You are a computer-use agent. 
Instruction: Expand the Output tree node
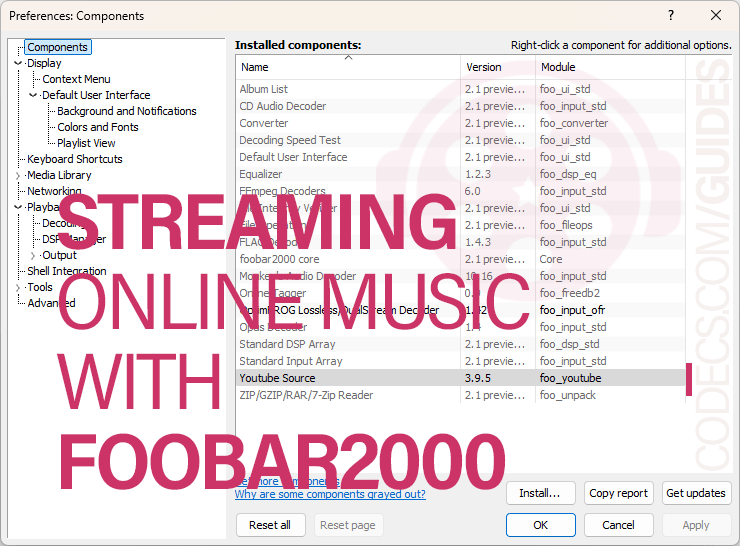(33, 256)
